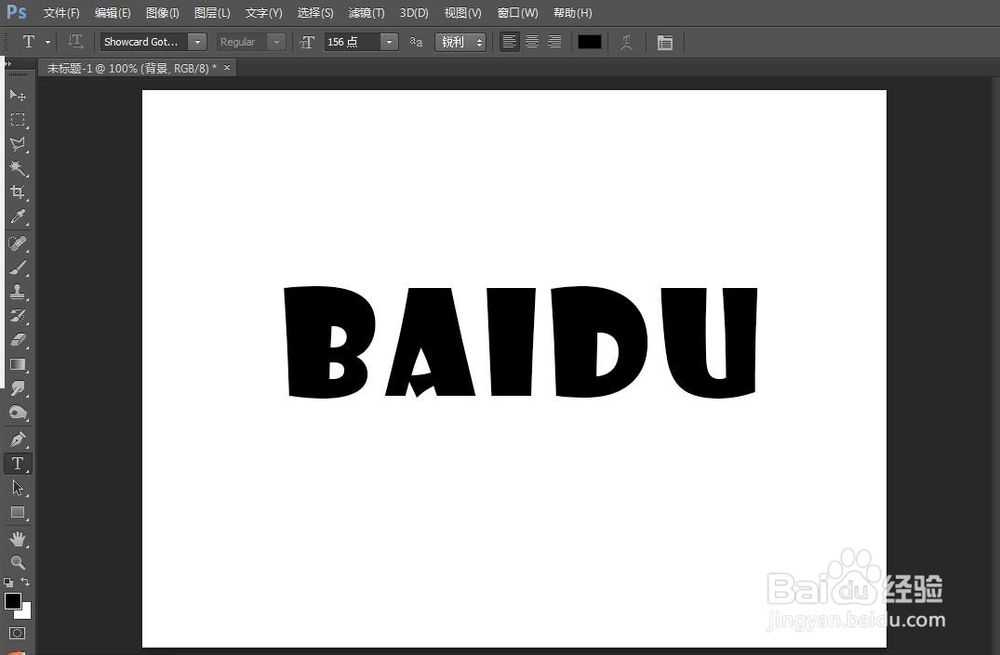
Task: Open the 滤镜(T) menu
Action: click(366, 13)
